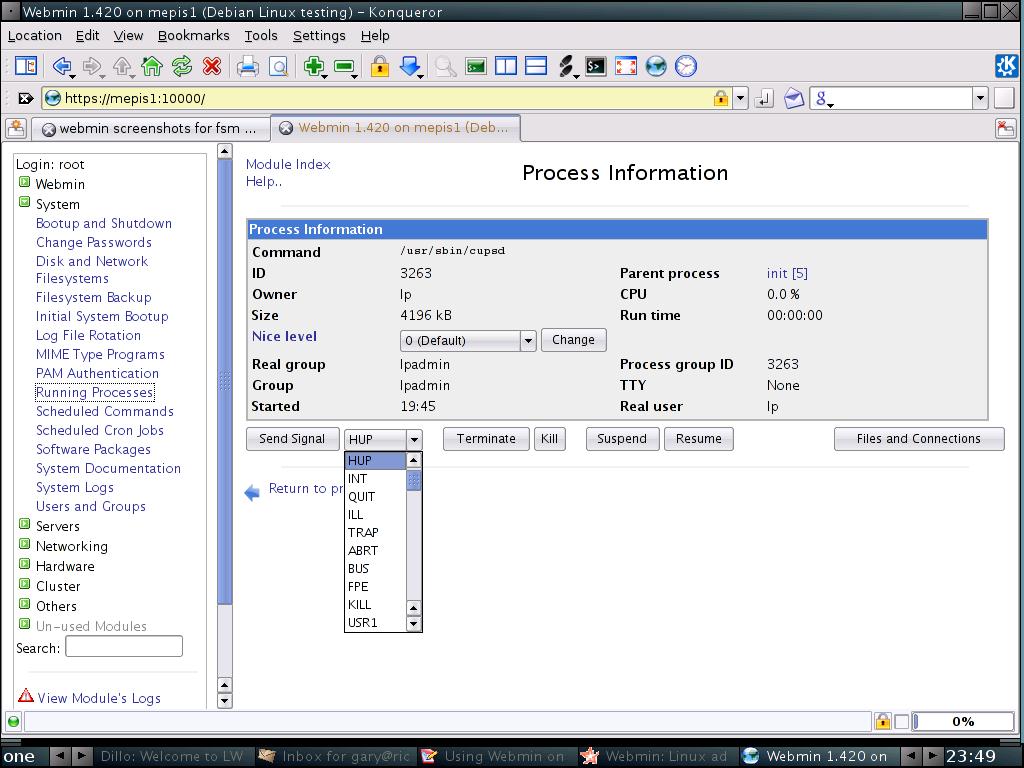The width and height of the screenshot is (1024, 768).
Task: Increase font size with green plus icon
Action: pyautogui.click(x=314, y=66)
